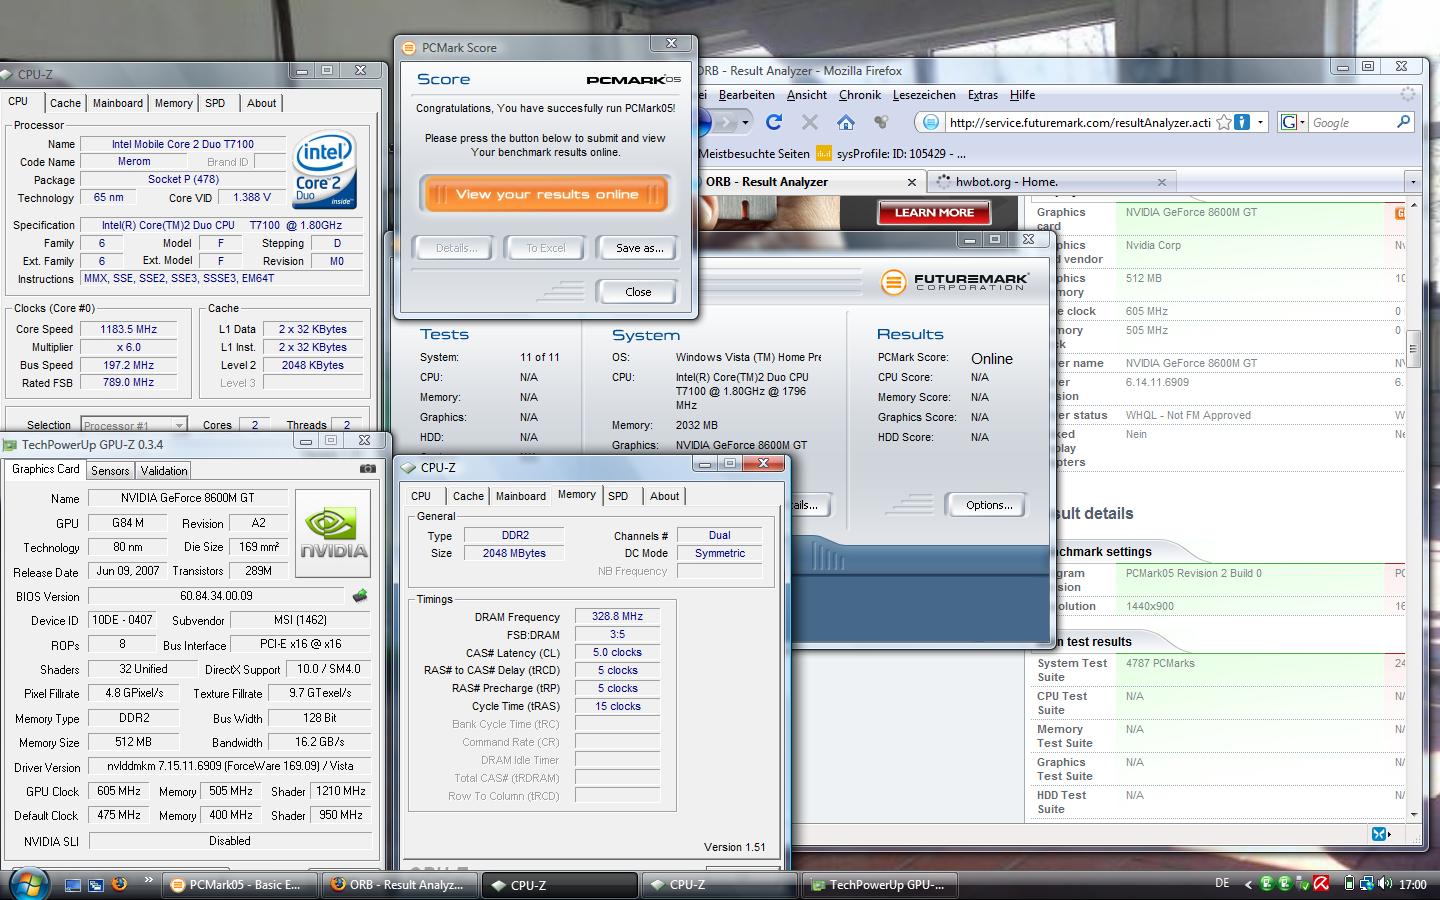Click the blue info icon in address bar
The image size is (1440, 900).
coord(1242,122)
